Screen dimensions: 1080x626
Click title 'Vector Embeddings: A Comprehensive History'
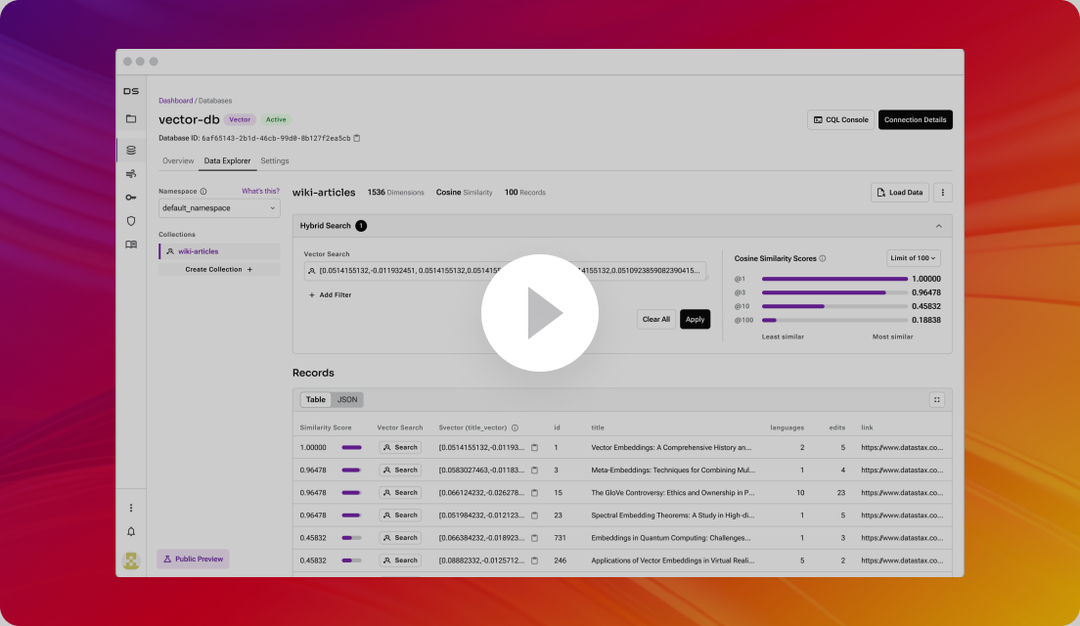click(671, 448)
